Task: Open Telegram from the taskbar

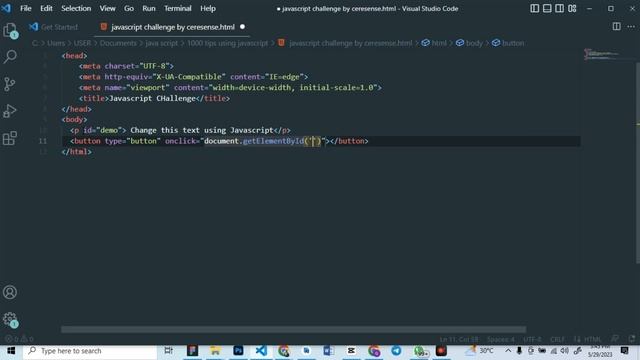Action: pyautogui.click(x=396, y=351)
